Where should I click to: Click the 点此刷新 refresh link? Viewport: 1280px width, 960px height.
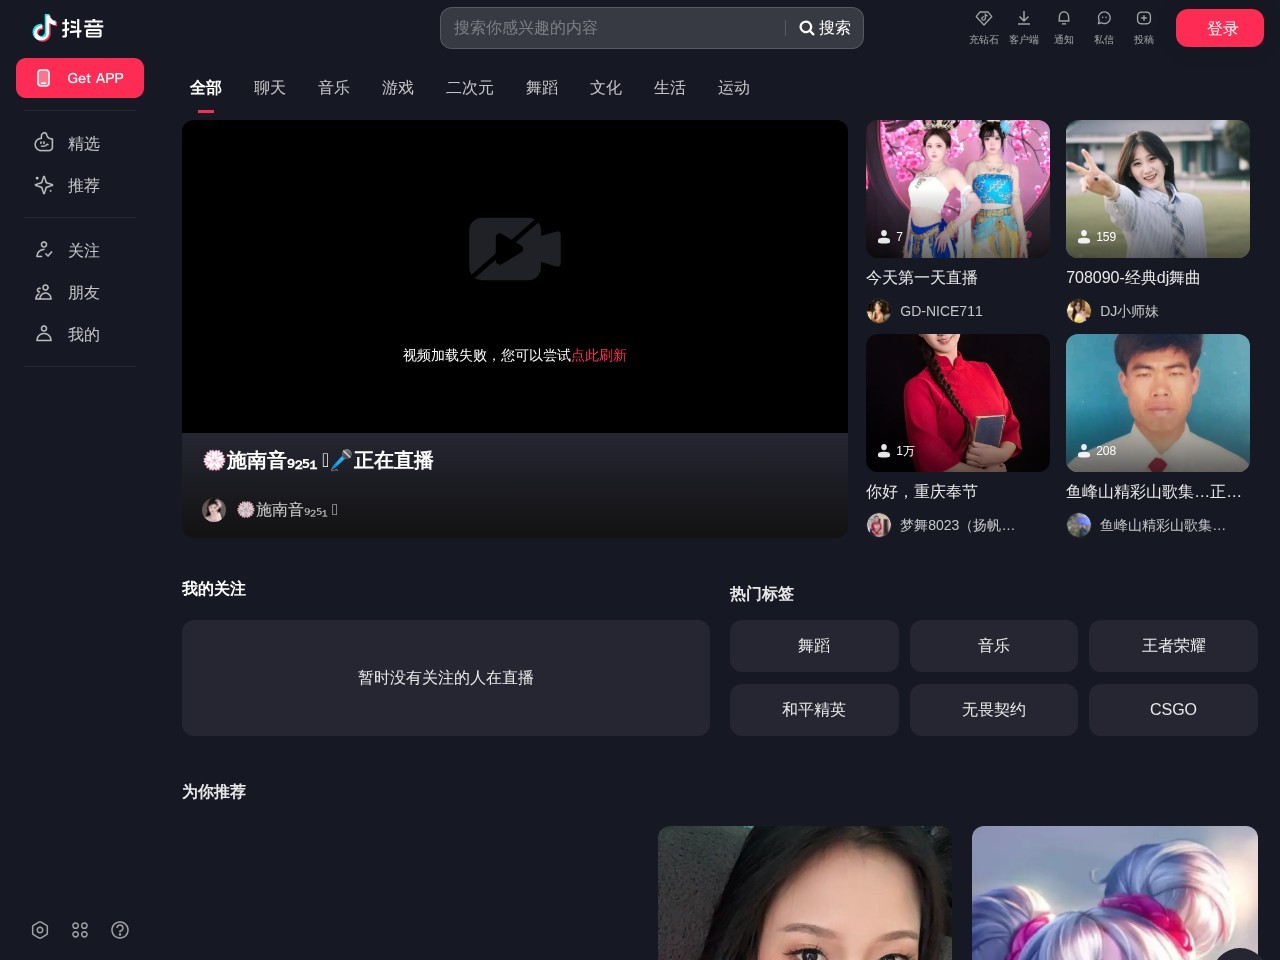[x=599, y=355]
